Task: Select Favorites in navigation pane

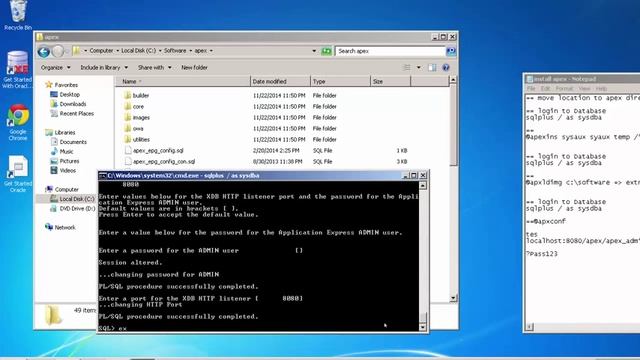Action: 66,85
